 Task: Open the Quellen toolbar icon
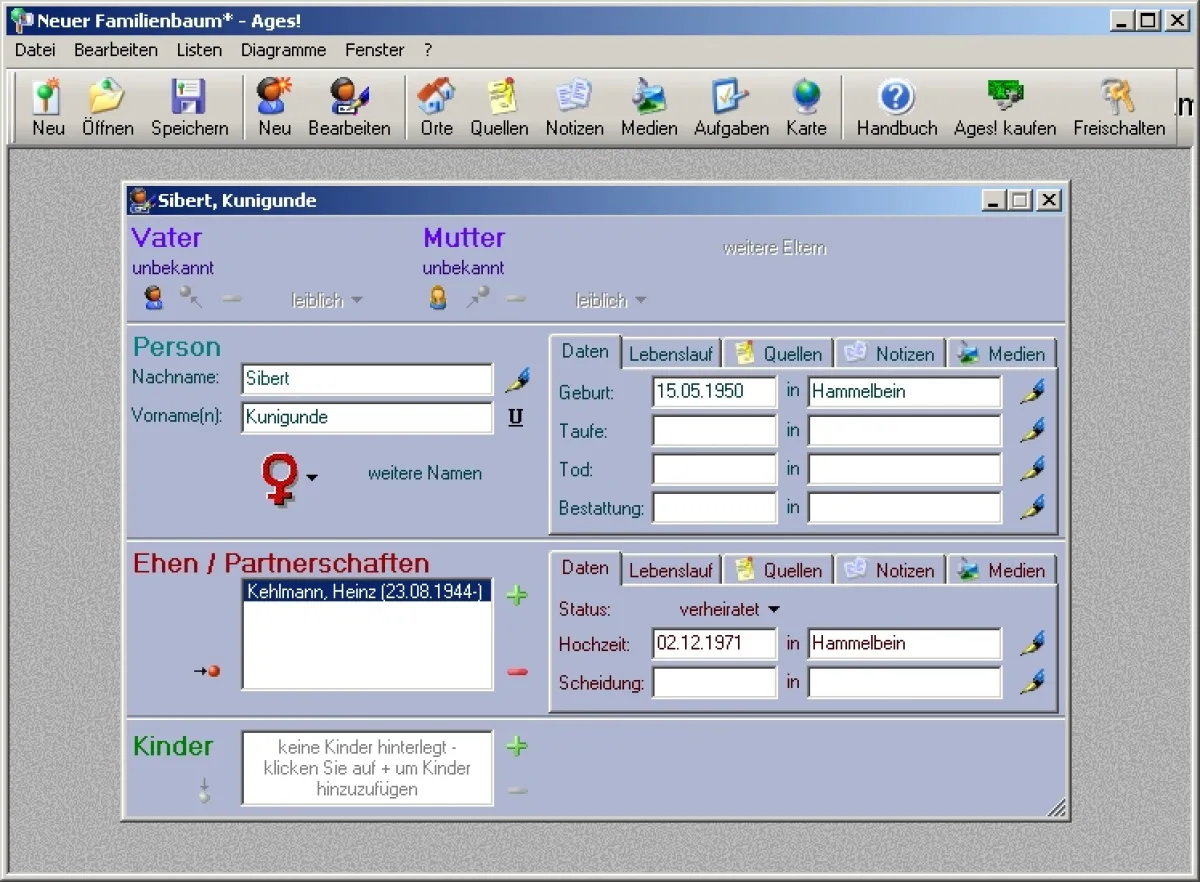coord(499,97)
